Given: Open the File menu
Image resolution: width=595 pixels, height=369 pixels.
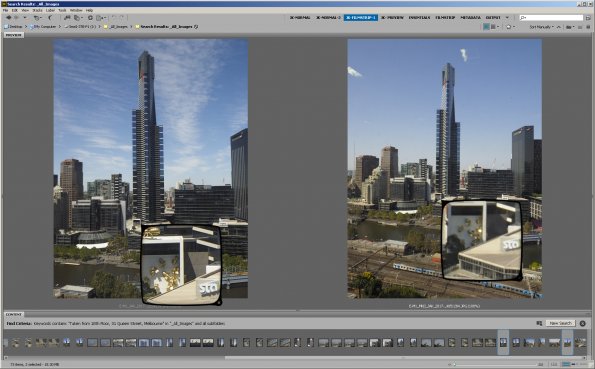Looking at the screenshot, I should coord(5,10).
